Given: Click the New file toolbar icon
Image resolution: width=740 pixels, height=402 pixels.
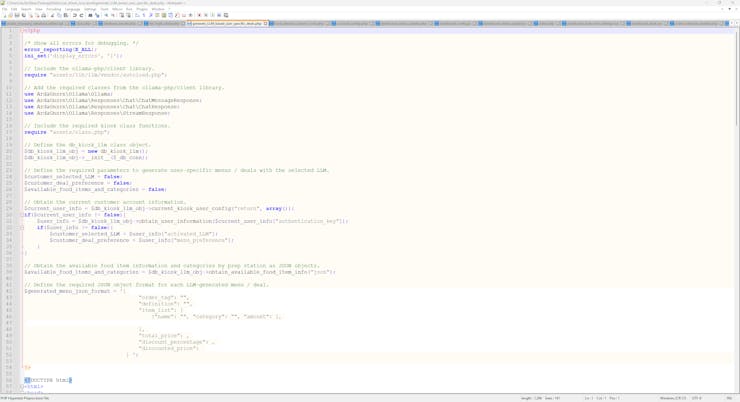Looking at the screenshot, I should 4,15.
